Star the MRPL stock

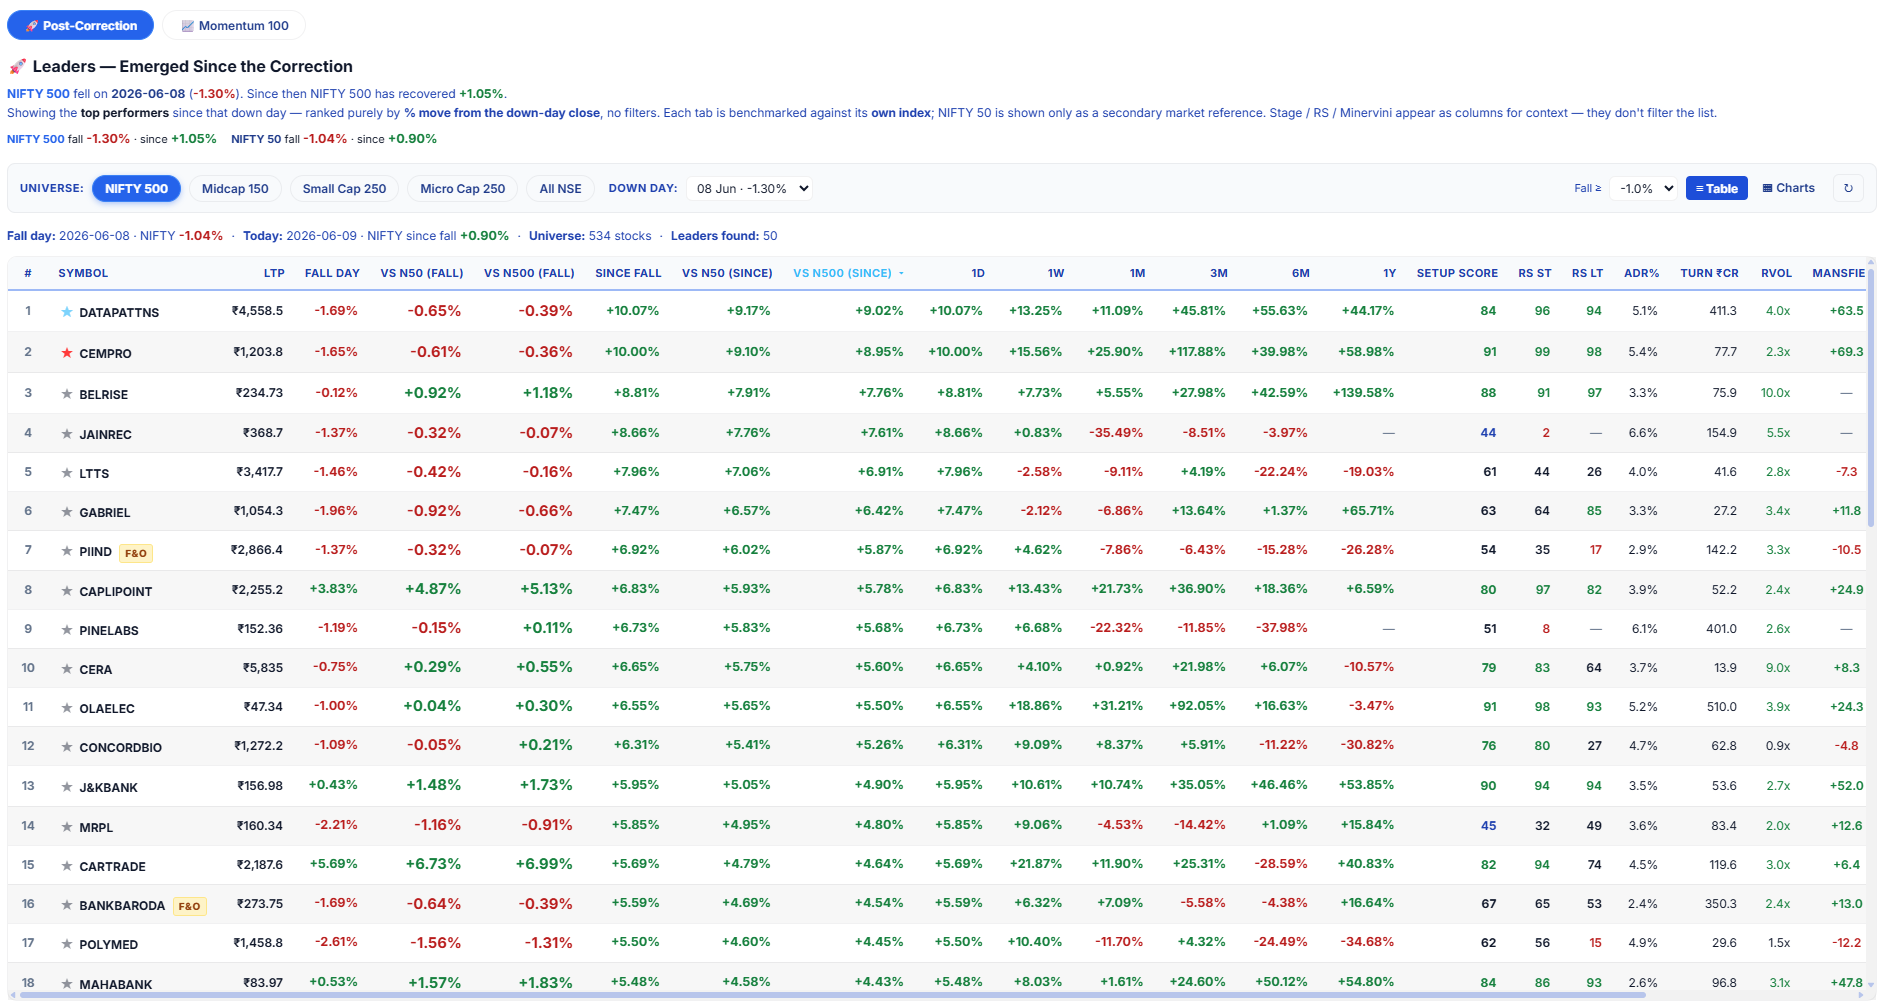pyautogui.click(x=67, y=827)
